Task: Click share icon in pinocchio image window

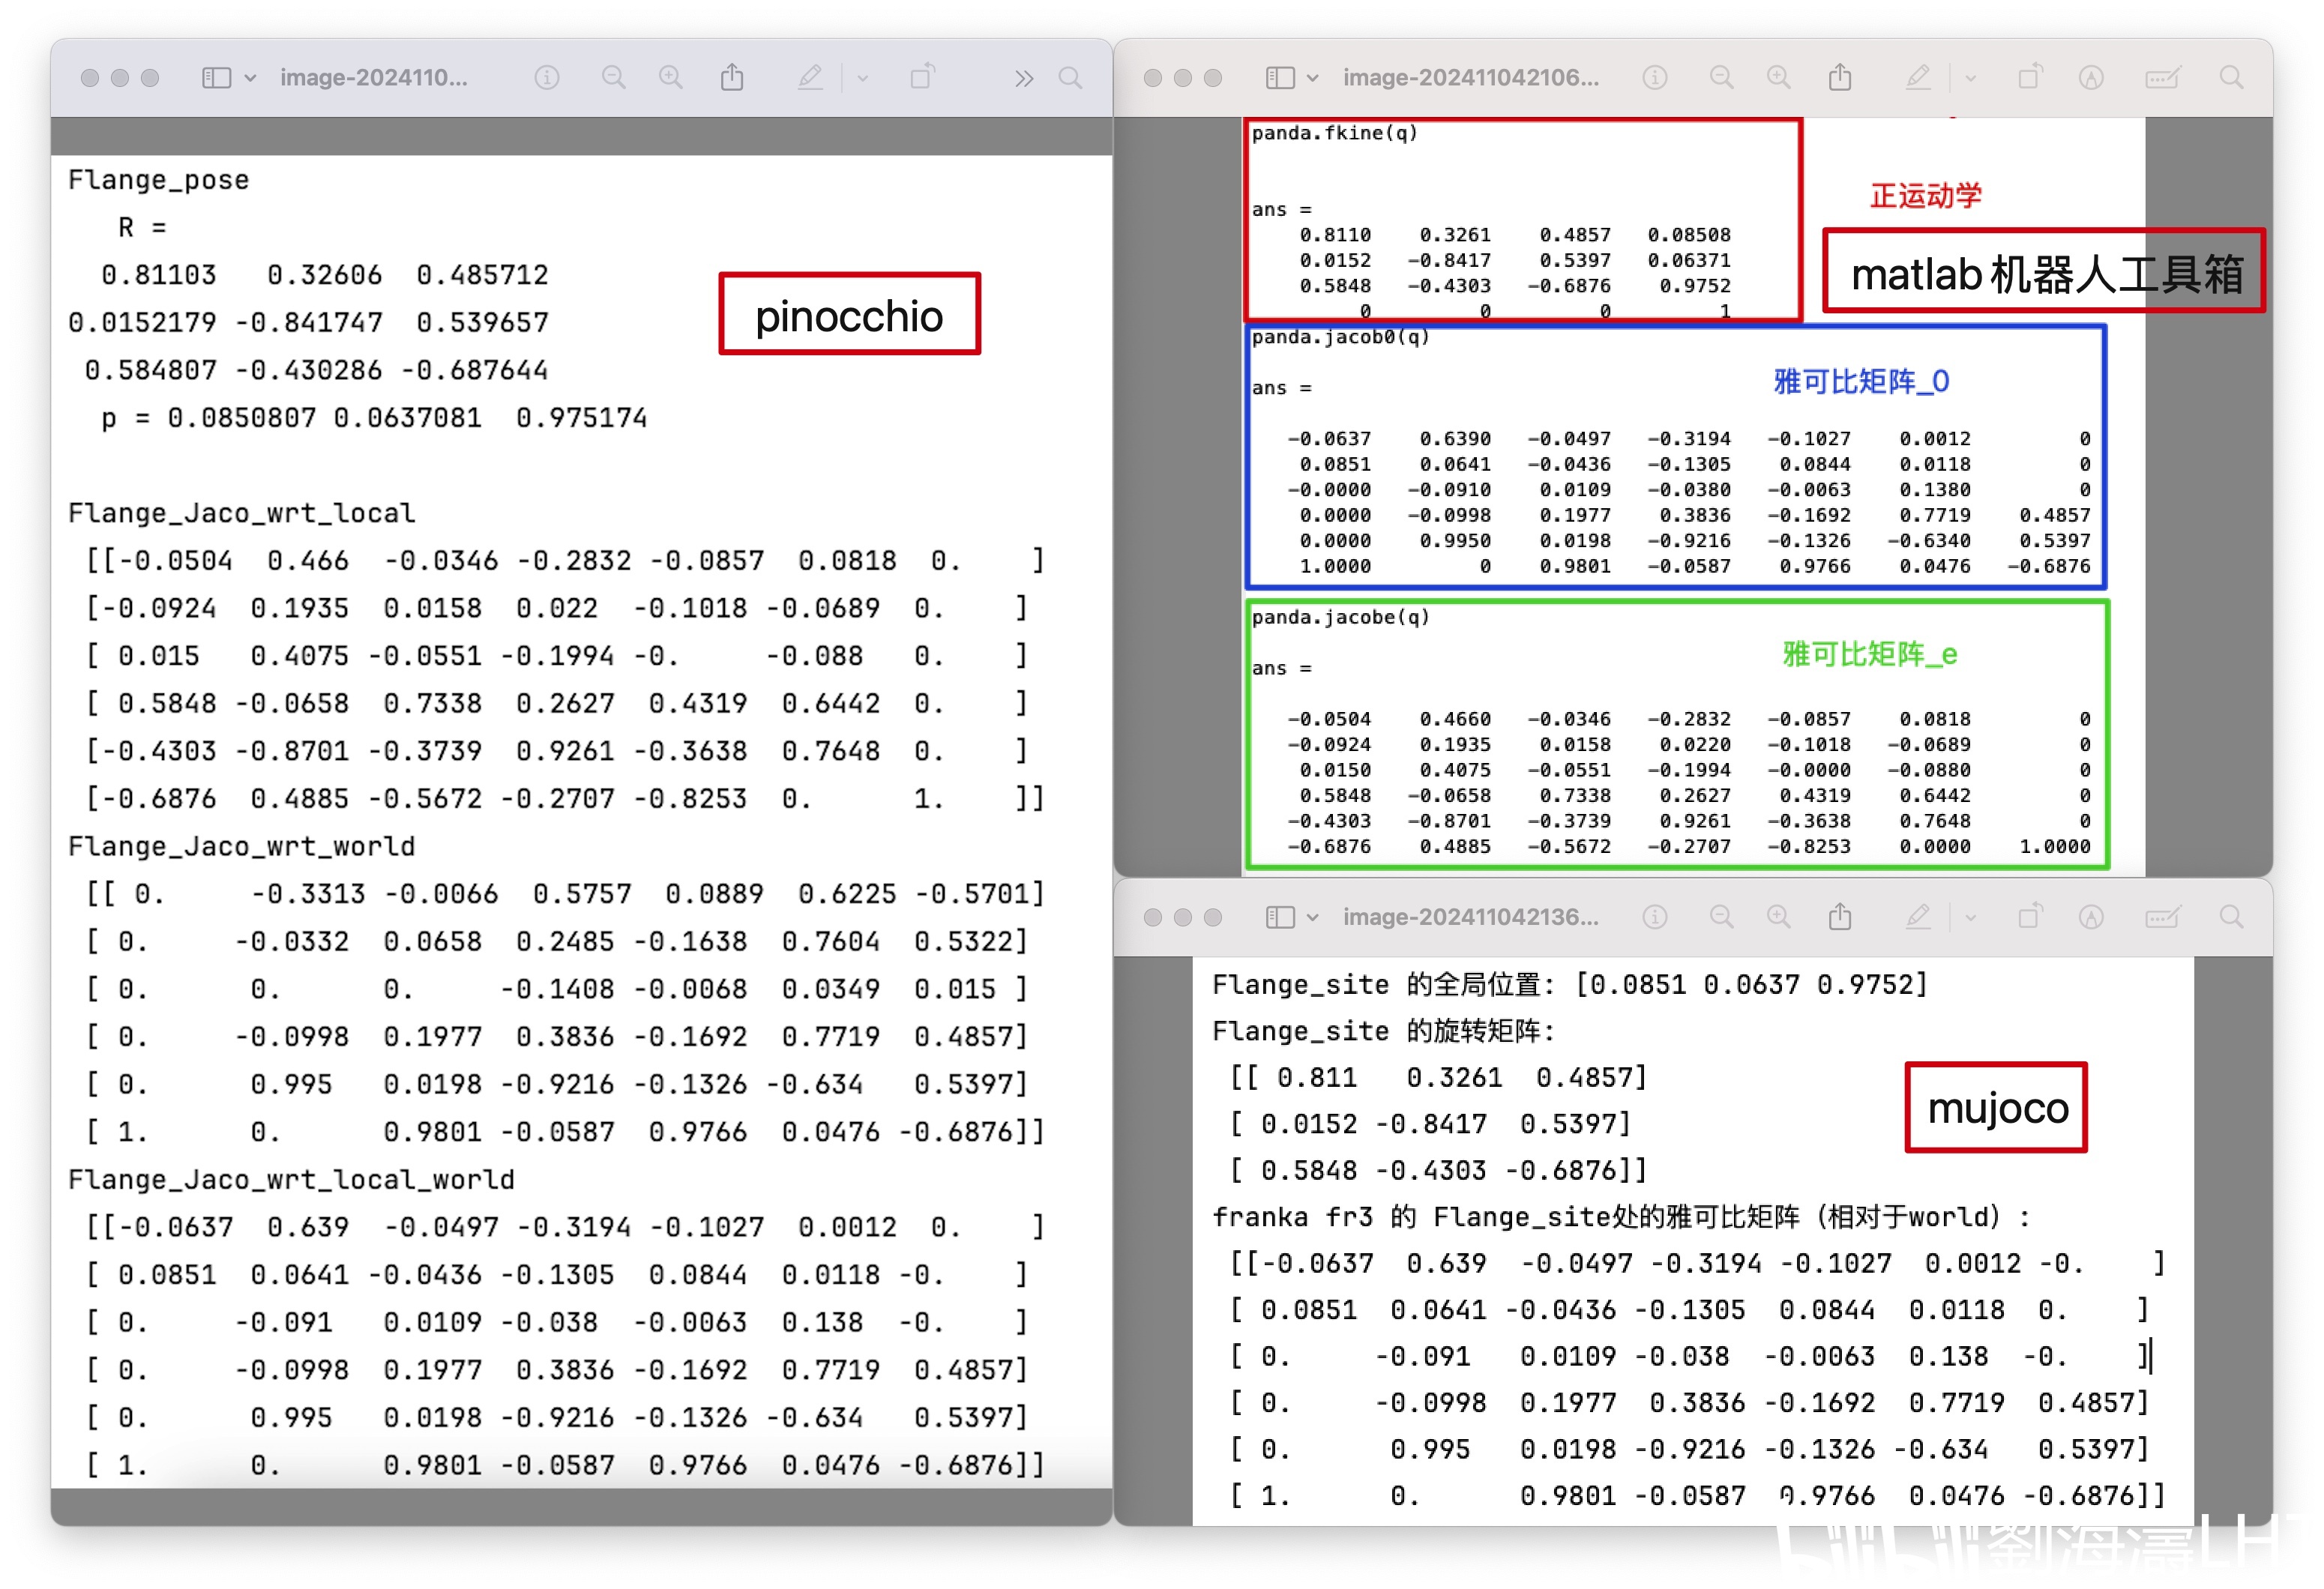Action: [x=732, y=77]
